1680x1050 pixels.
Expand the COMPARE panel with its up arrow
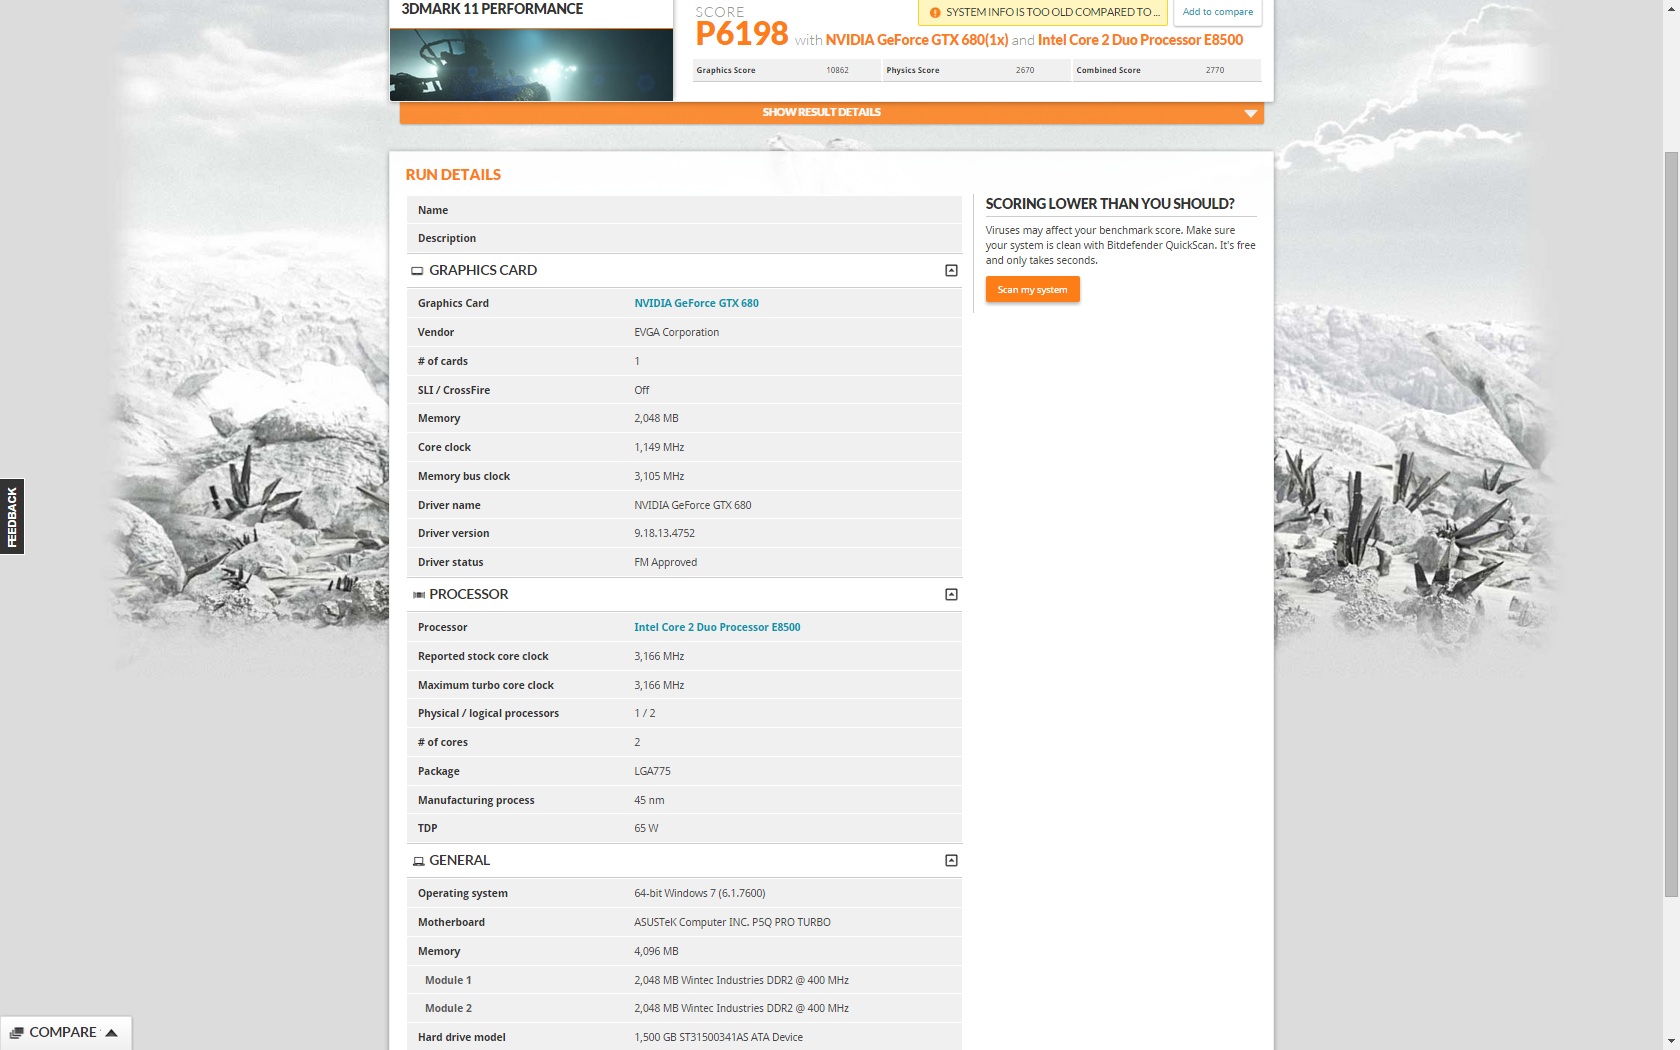[x=111, y=1033]
